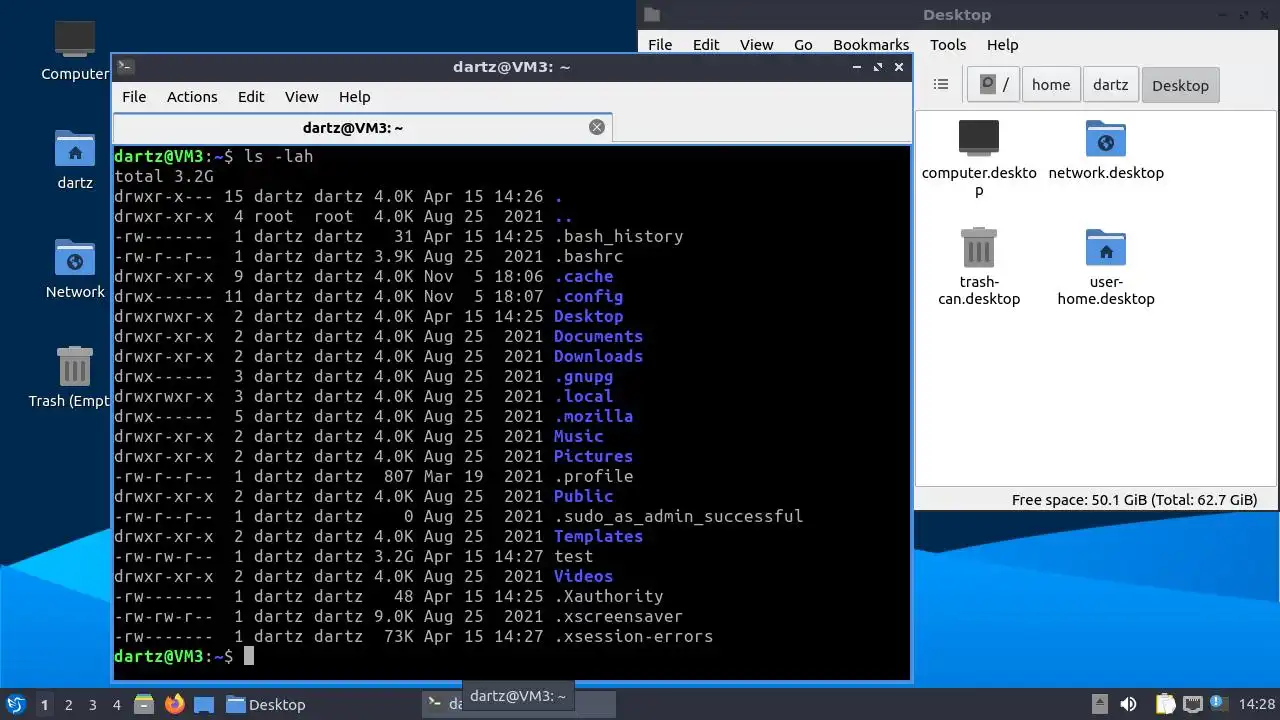Click the 'ls -lah' command text
The height and width of the screenshot is (720, 1280).
click(279, 156)
